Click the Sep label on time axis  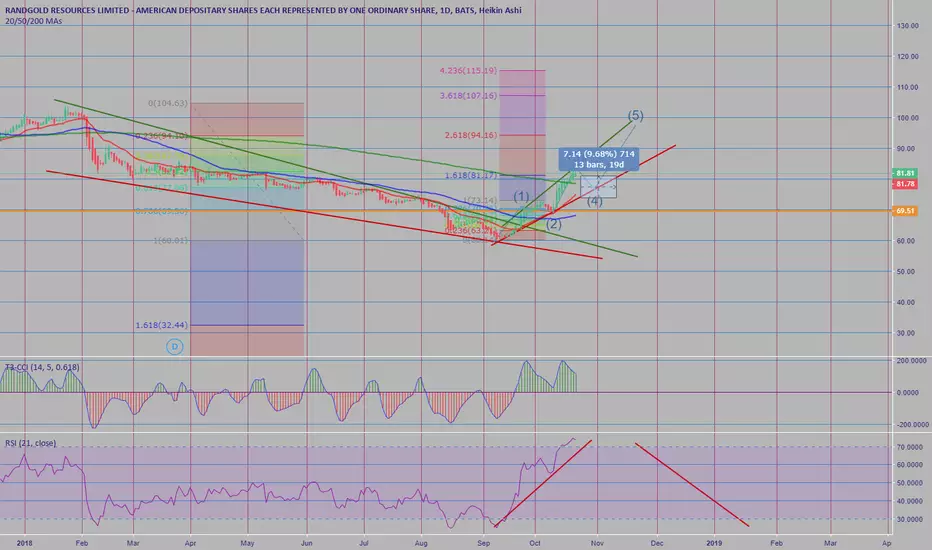click(483, 543)
